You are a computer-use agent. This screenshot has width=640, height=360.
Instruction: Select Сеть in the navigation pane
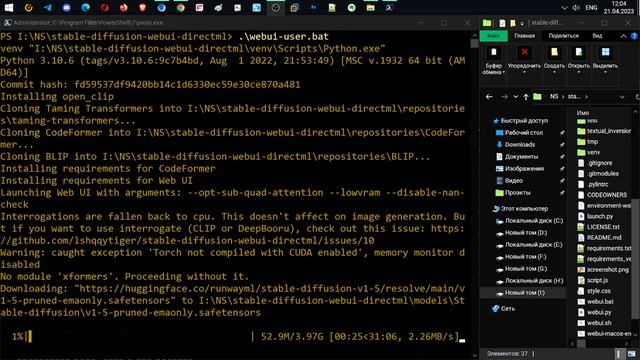tap(504, 309)
